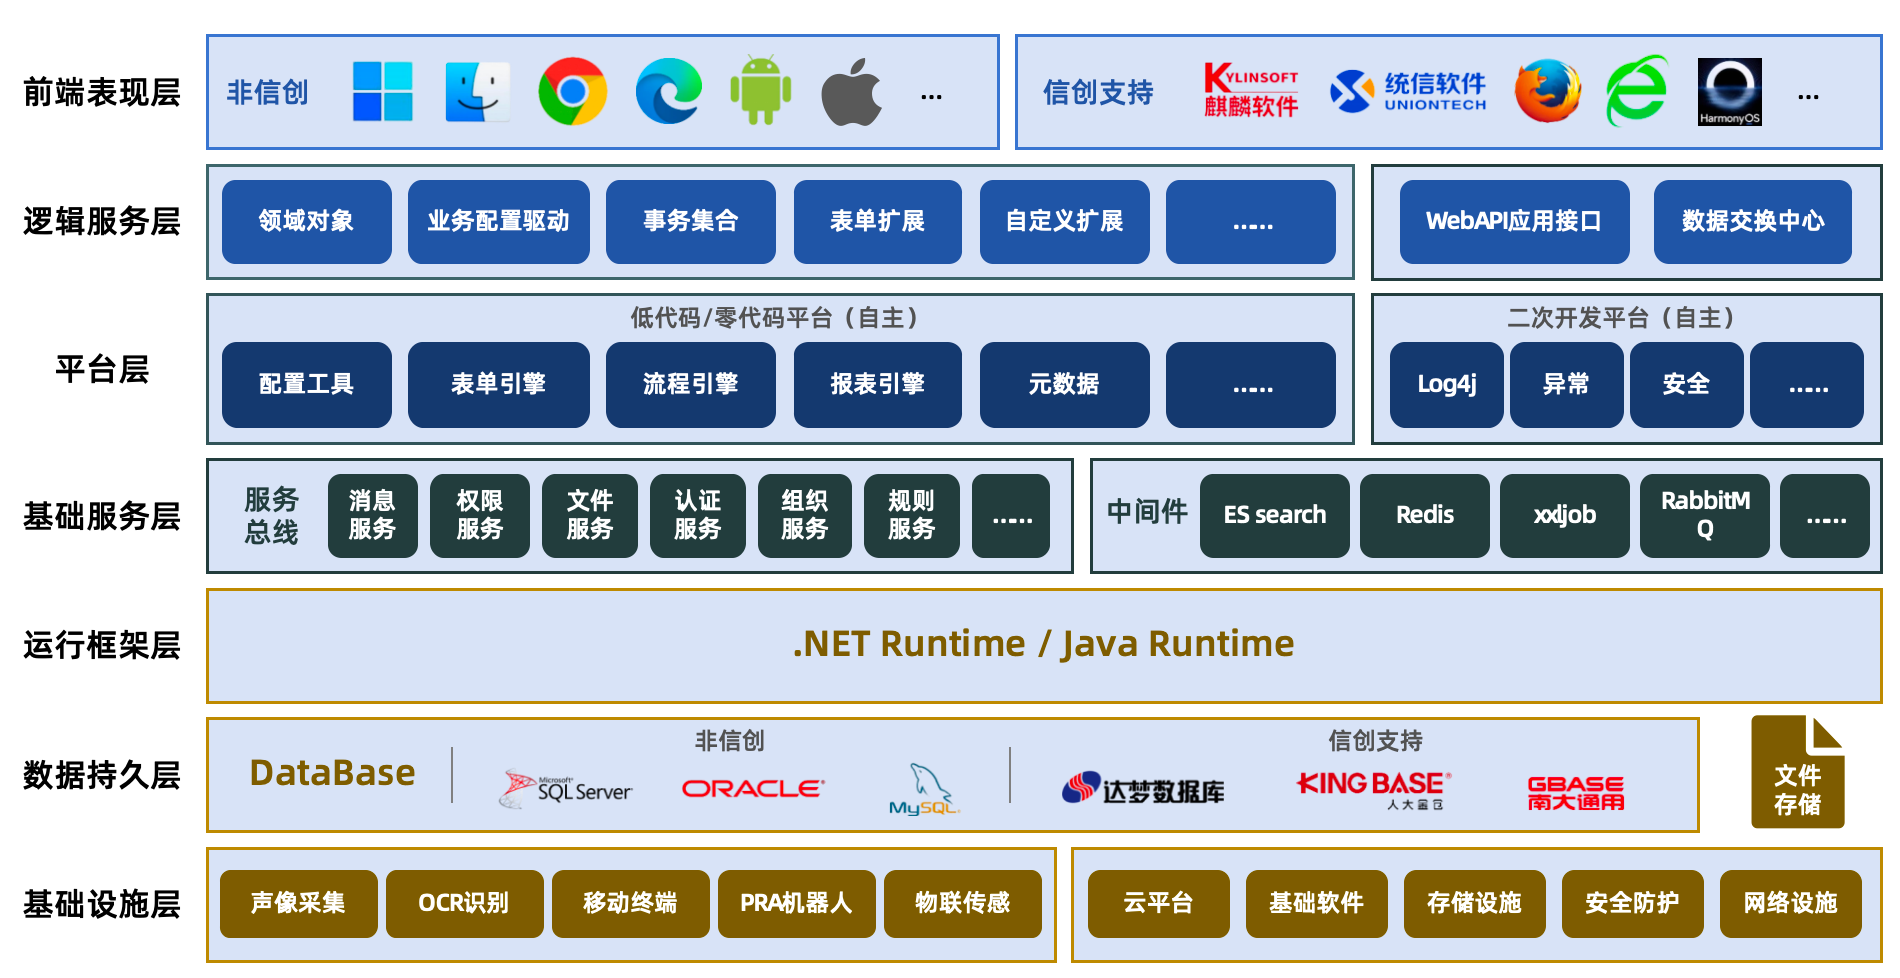The image size is (1900, 978).
Task: Click the Microsoft Edge icon
Action: (x=668, y=92)
